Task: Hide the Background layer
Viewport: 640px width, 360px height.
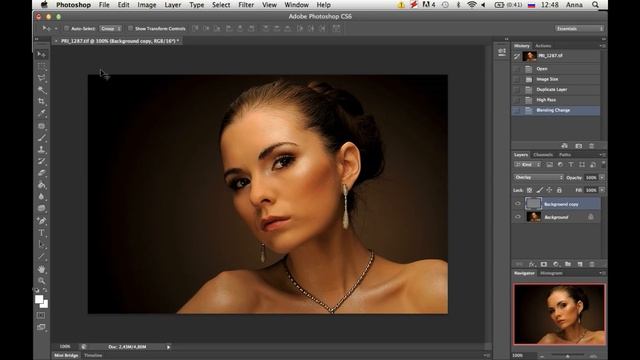Action: [518, 217]
